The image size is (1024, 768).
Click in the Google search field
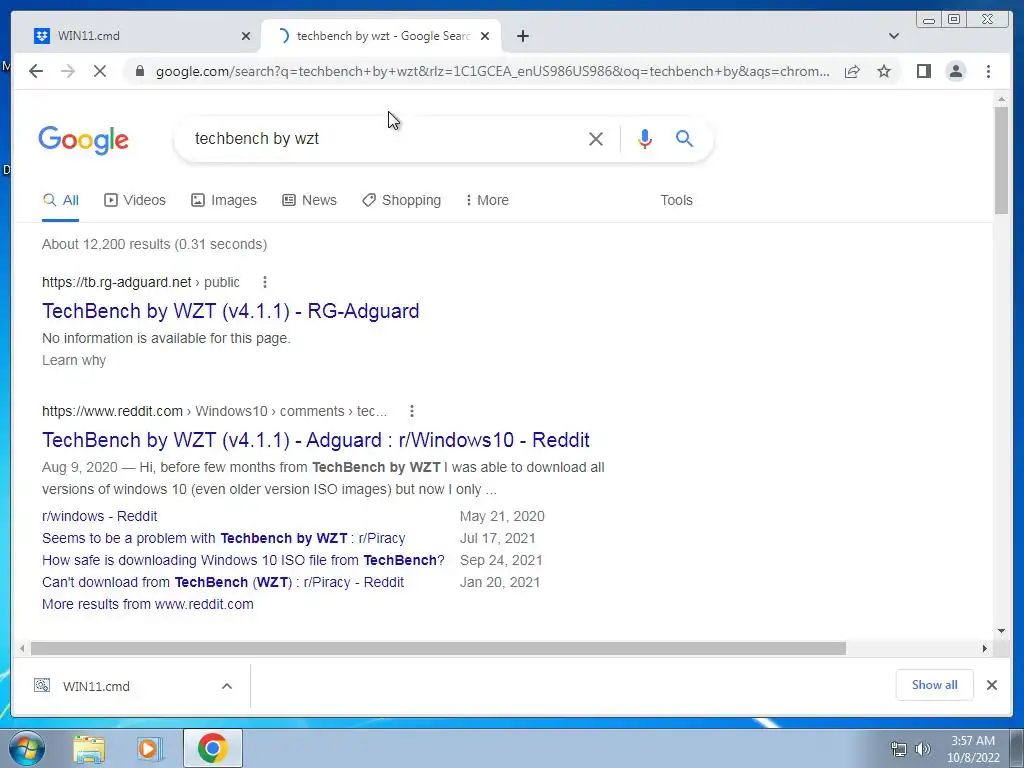385,138
